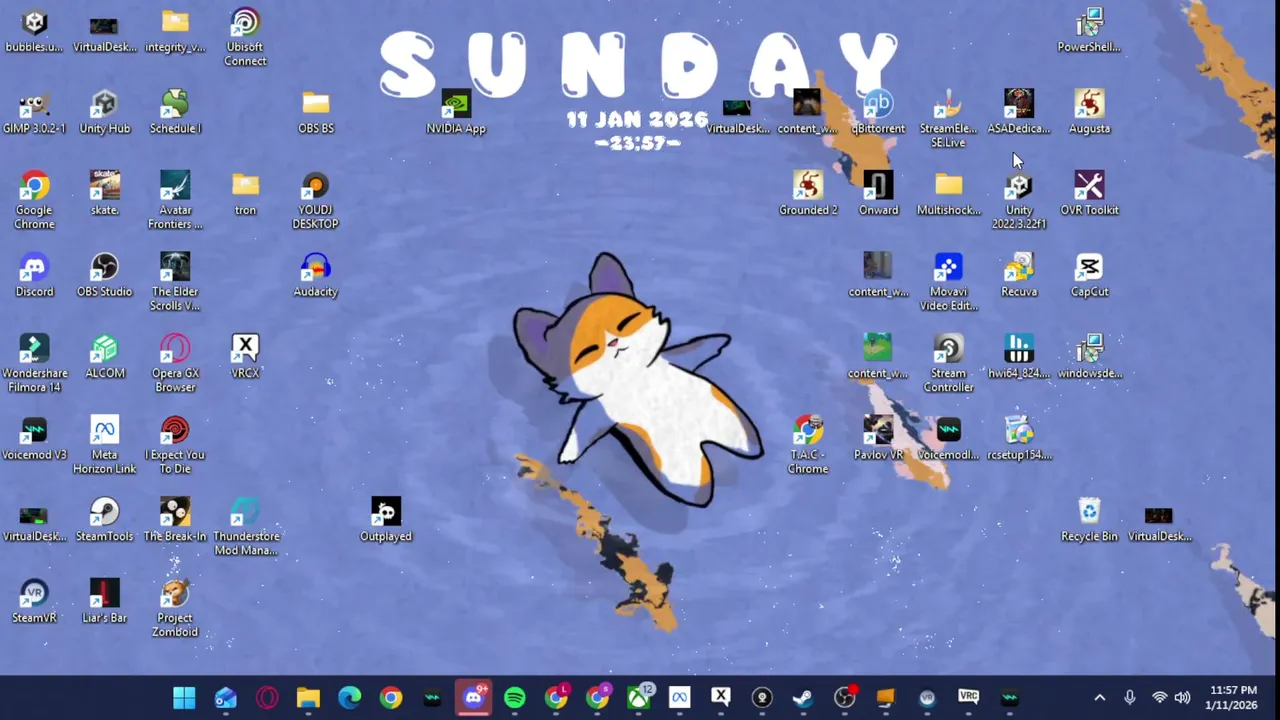
Task: Select the T.A.C - Chrome shortcut
Action: (x=808, y=446)
